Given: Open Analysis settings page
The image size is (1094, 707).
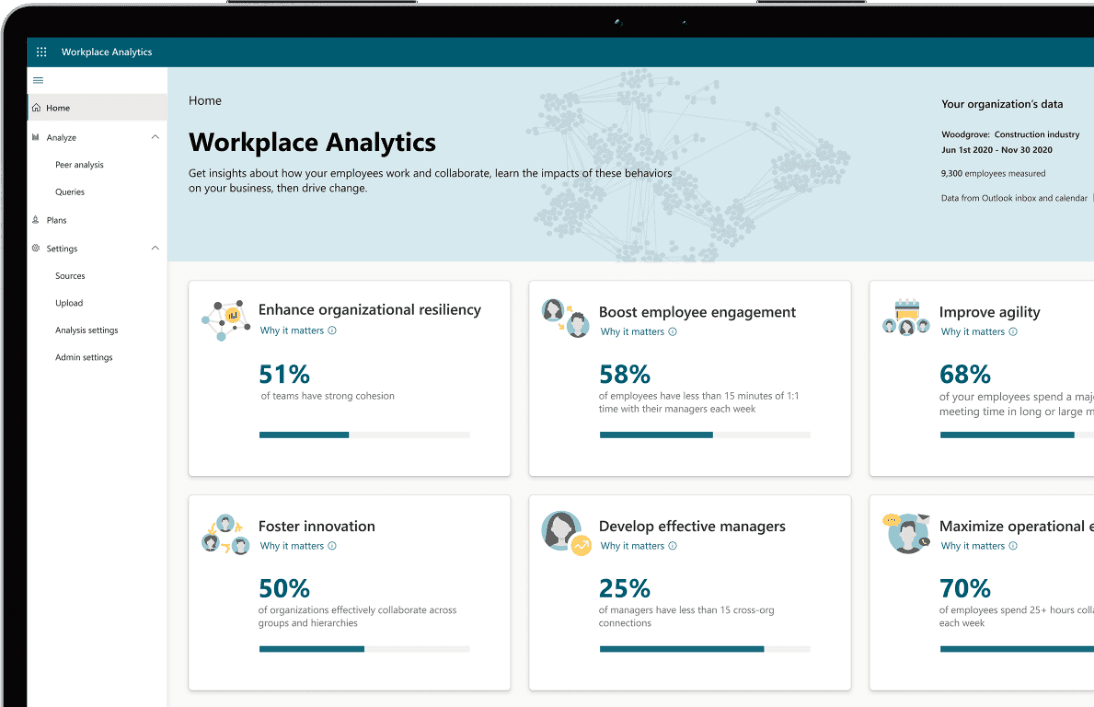Looking at the screenshot, I should tap(87, 330).
